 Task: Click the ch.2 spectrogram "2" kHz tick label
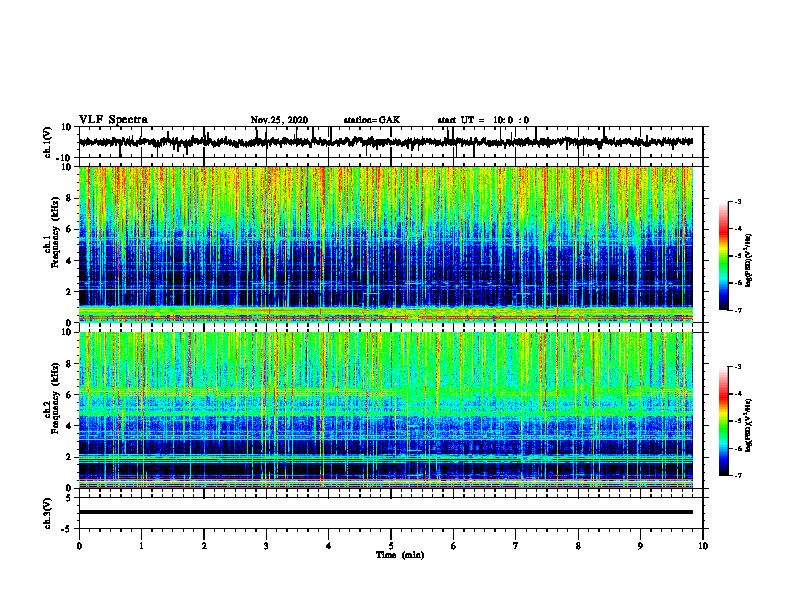point(70,457)
